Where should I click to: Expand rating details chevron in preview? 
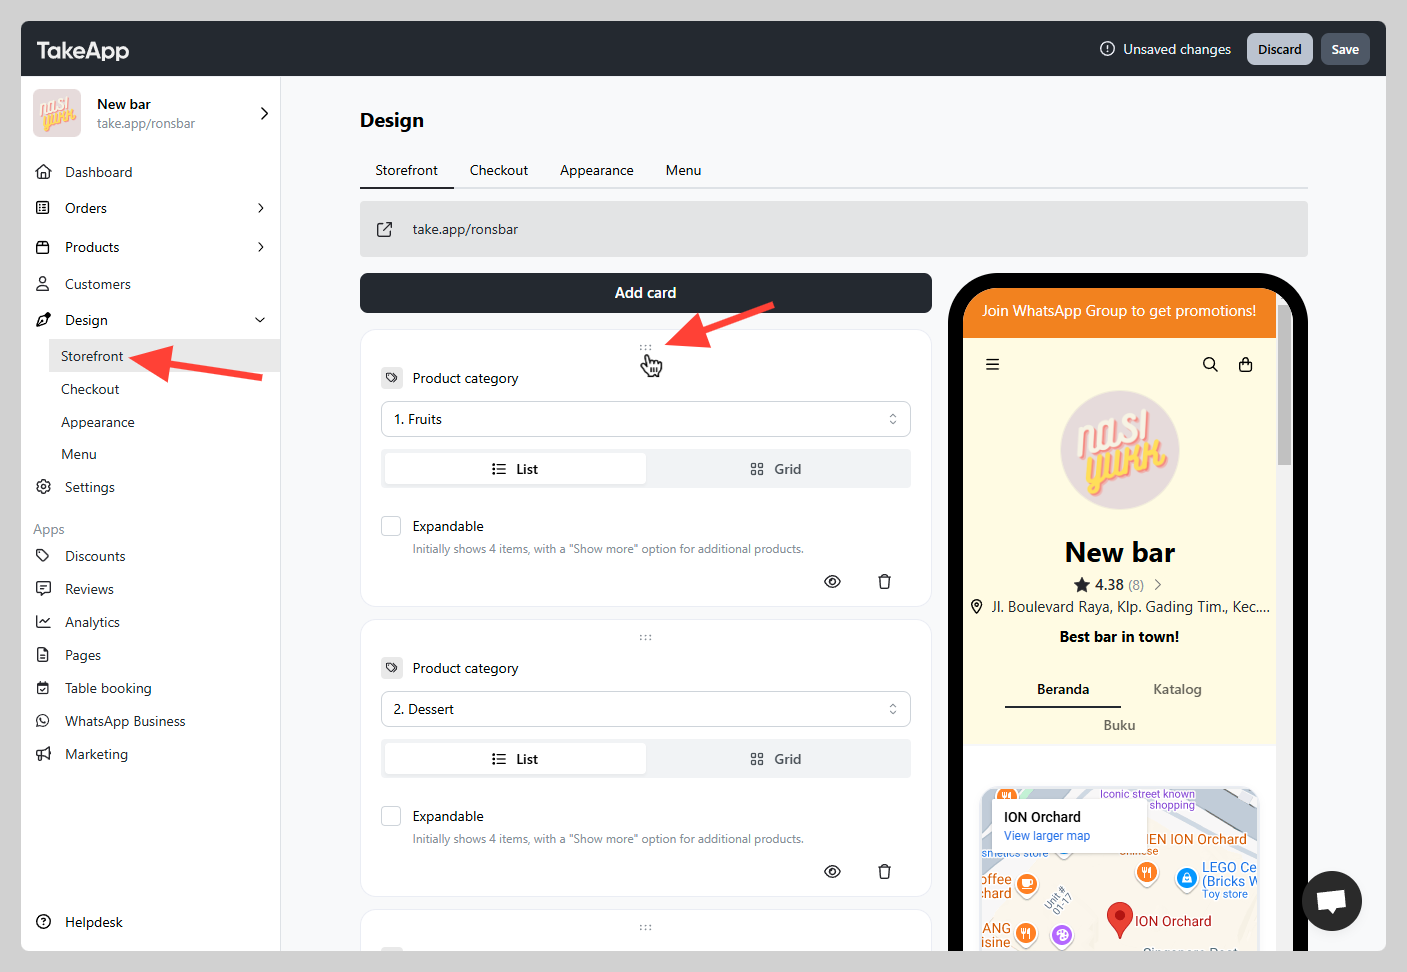[1158, 585]
